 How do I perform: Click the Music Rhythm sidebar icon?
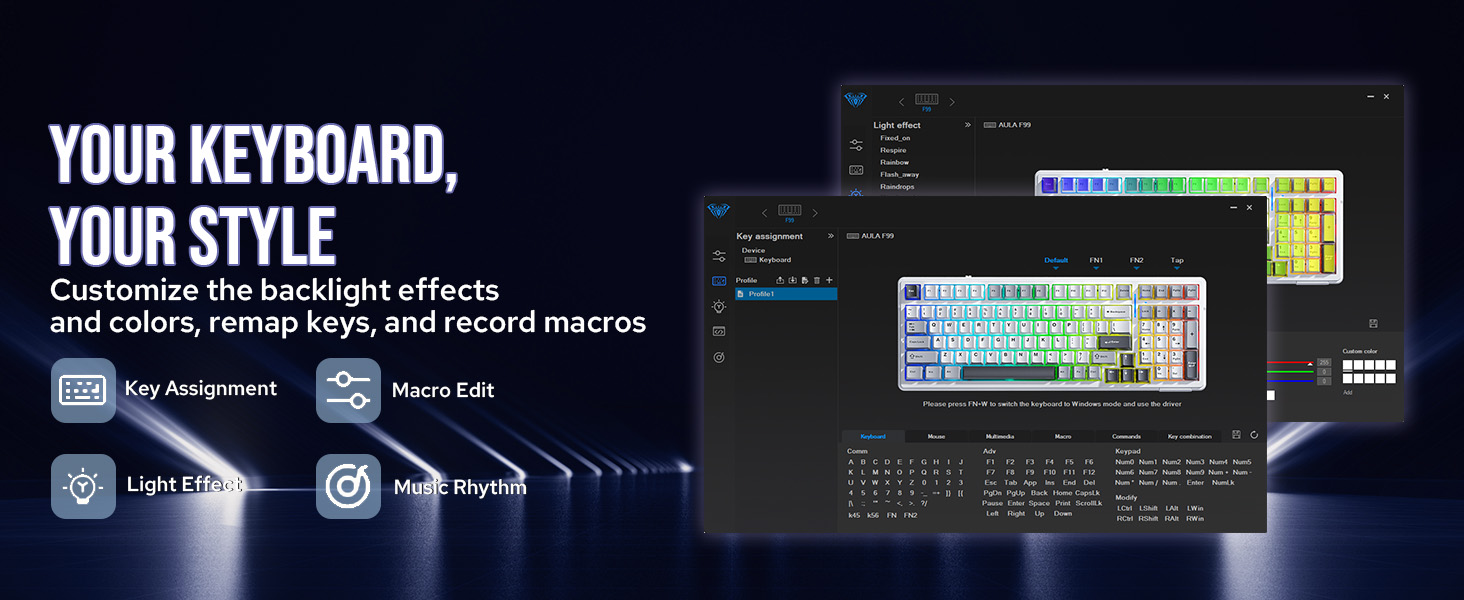coord(718,355)
